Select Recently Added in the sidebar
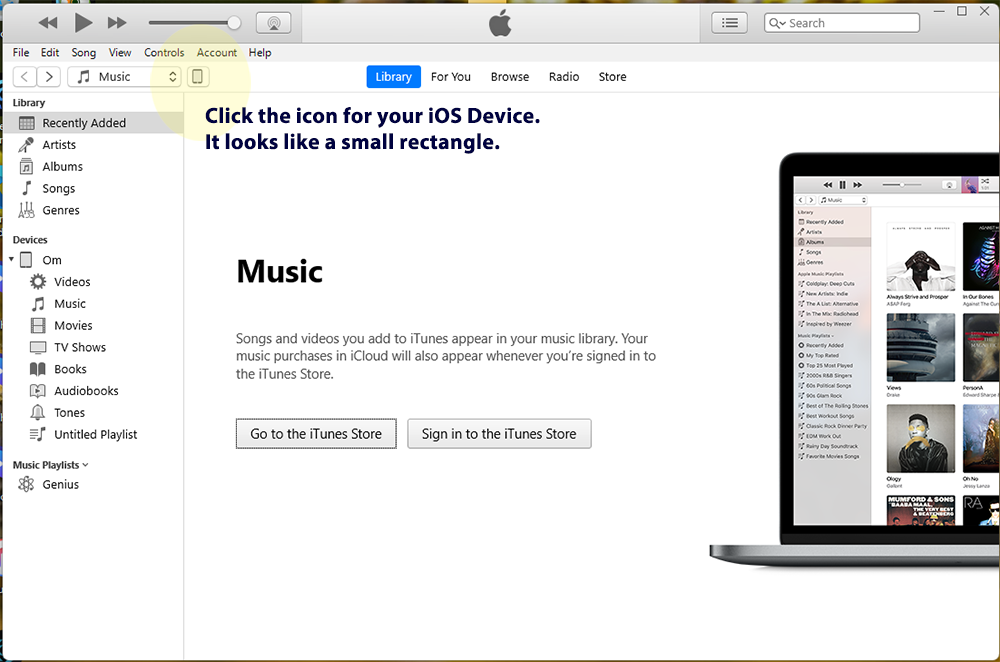 tap(94, 122)
